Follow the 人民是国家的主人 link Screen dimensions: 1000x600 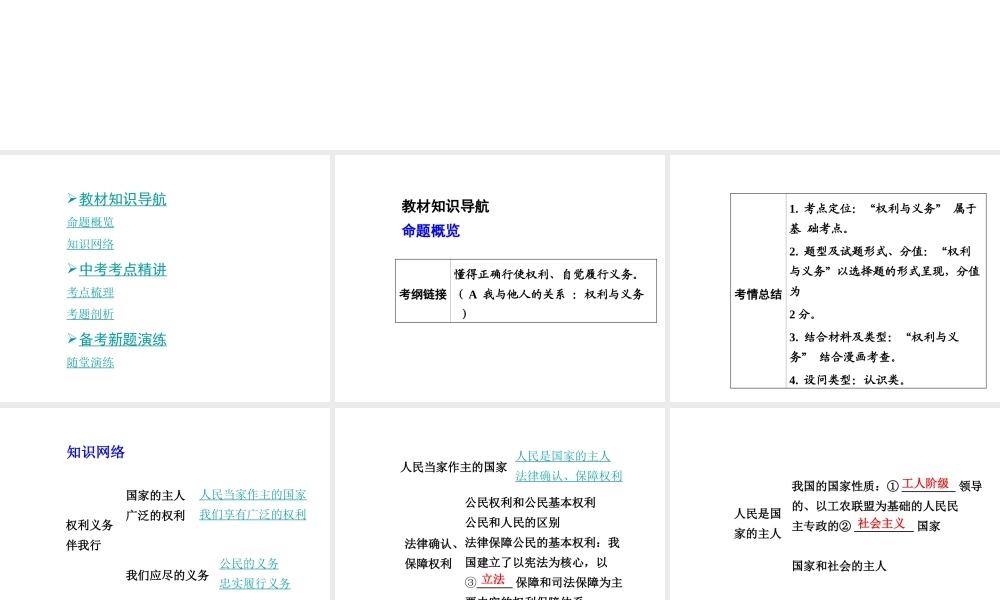pos(562,456)
